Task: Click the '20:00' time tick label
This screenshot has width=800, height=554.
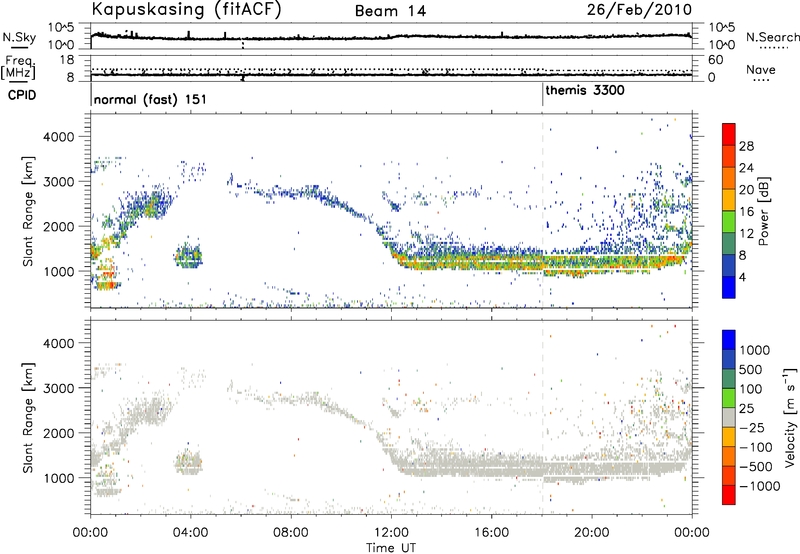Action: pos(592,533)
